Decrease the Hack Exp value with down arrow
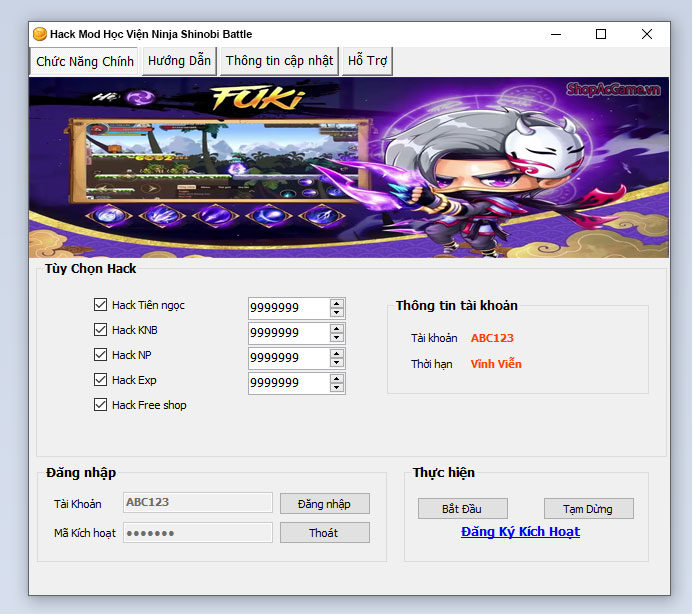The image size is (693, 616). (x=337, y=388)
